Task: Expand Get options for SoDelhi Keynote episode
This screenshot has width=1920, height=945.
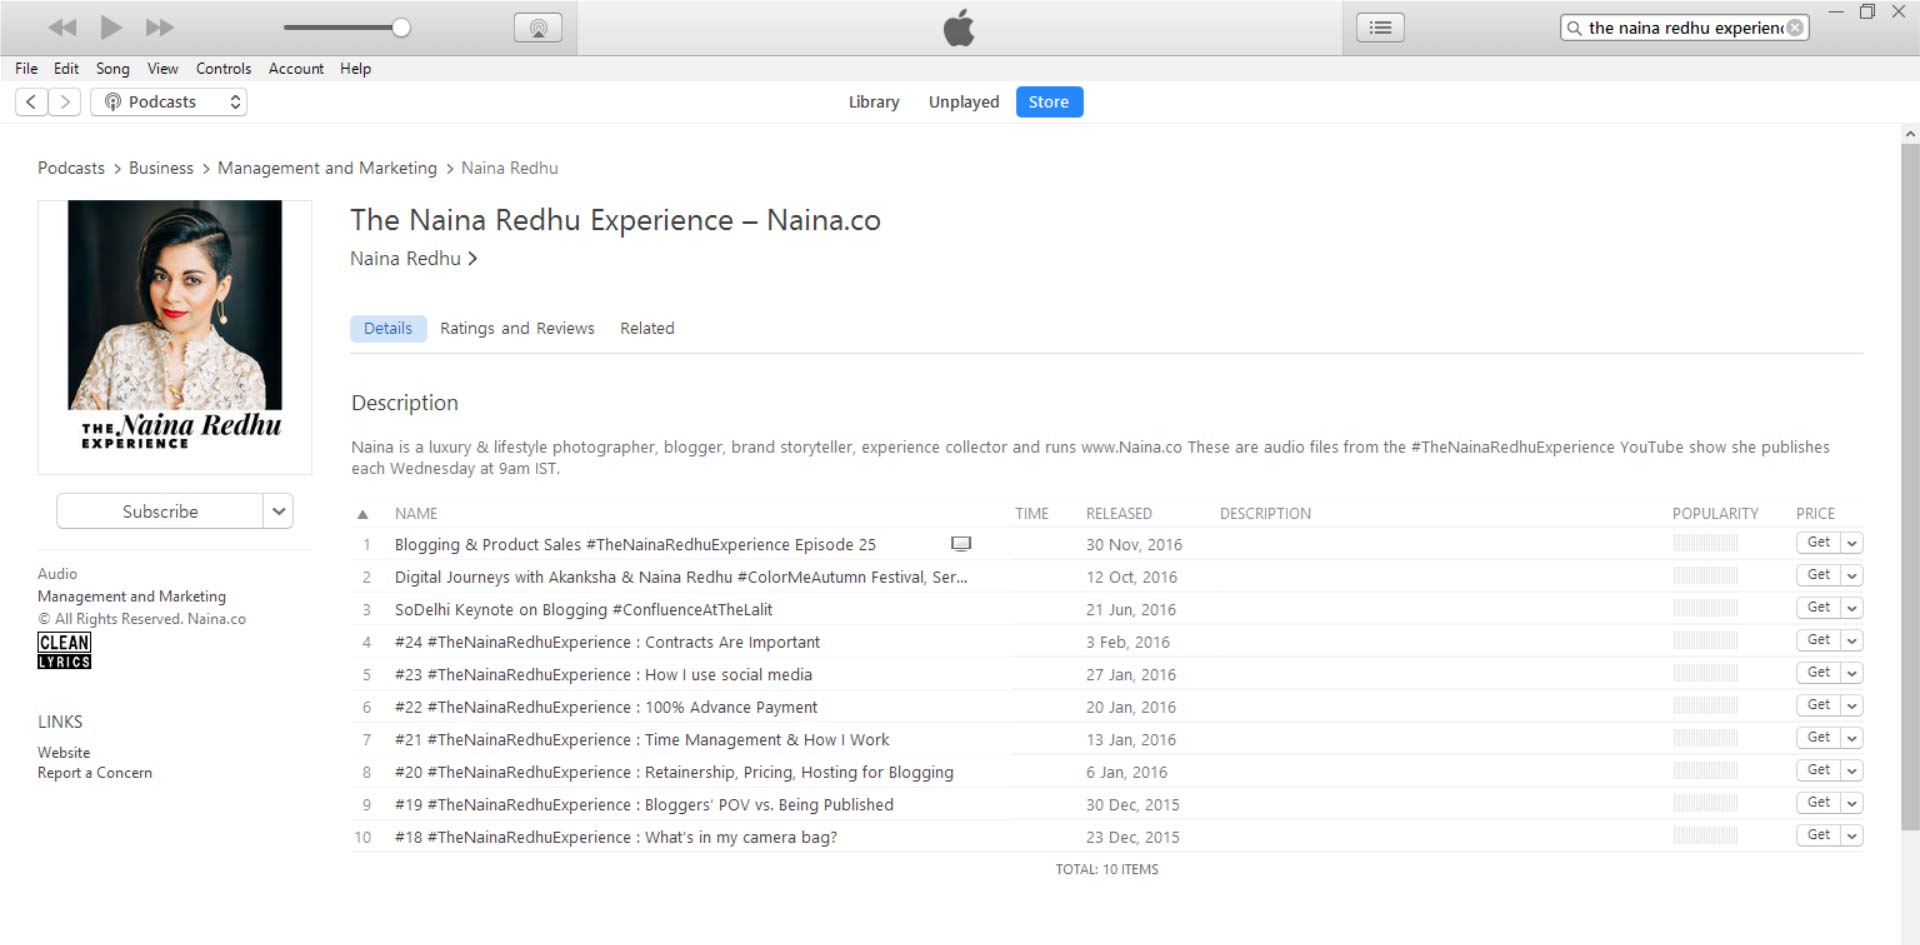Action: (1852, 608)
